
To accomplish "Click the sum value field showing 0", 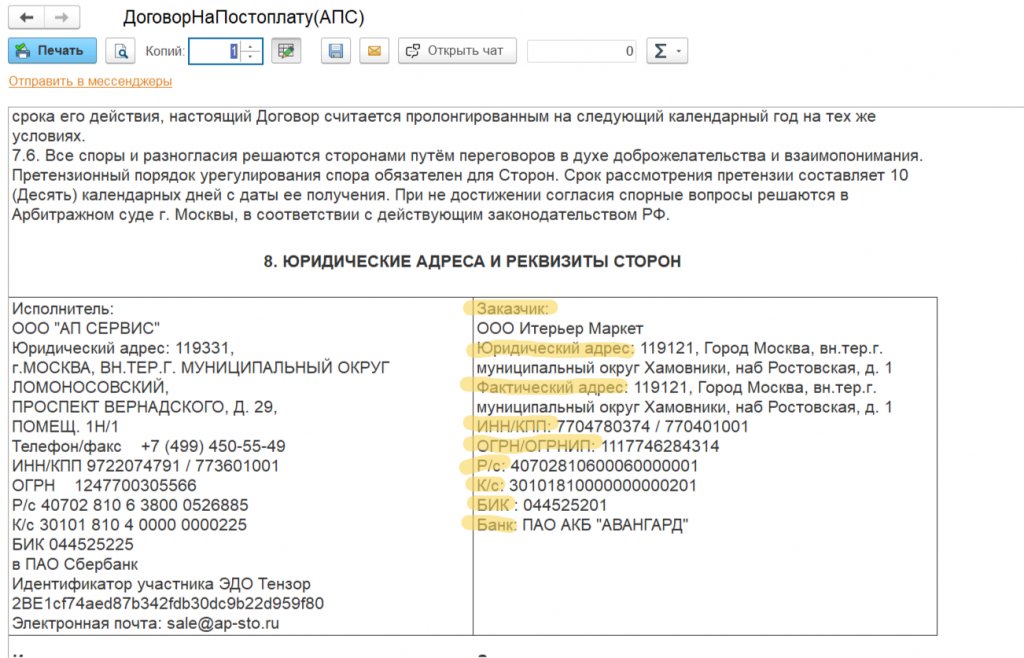I will (x=581, y=51).
